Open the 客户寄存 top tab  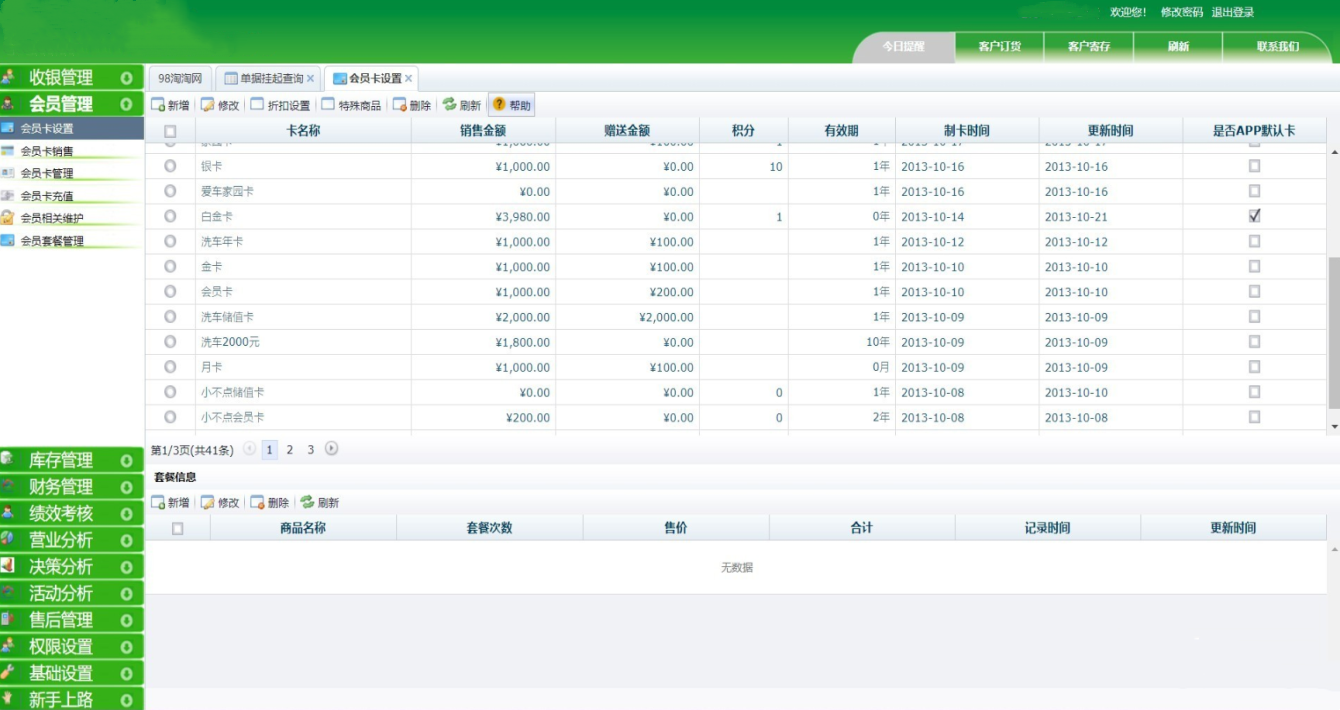pyautogui.click(x=1089, y=46)
